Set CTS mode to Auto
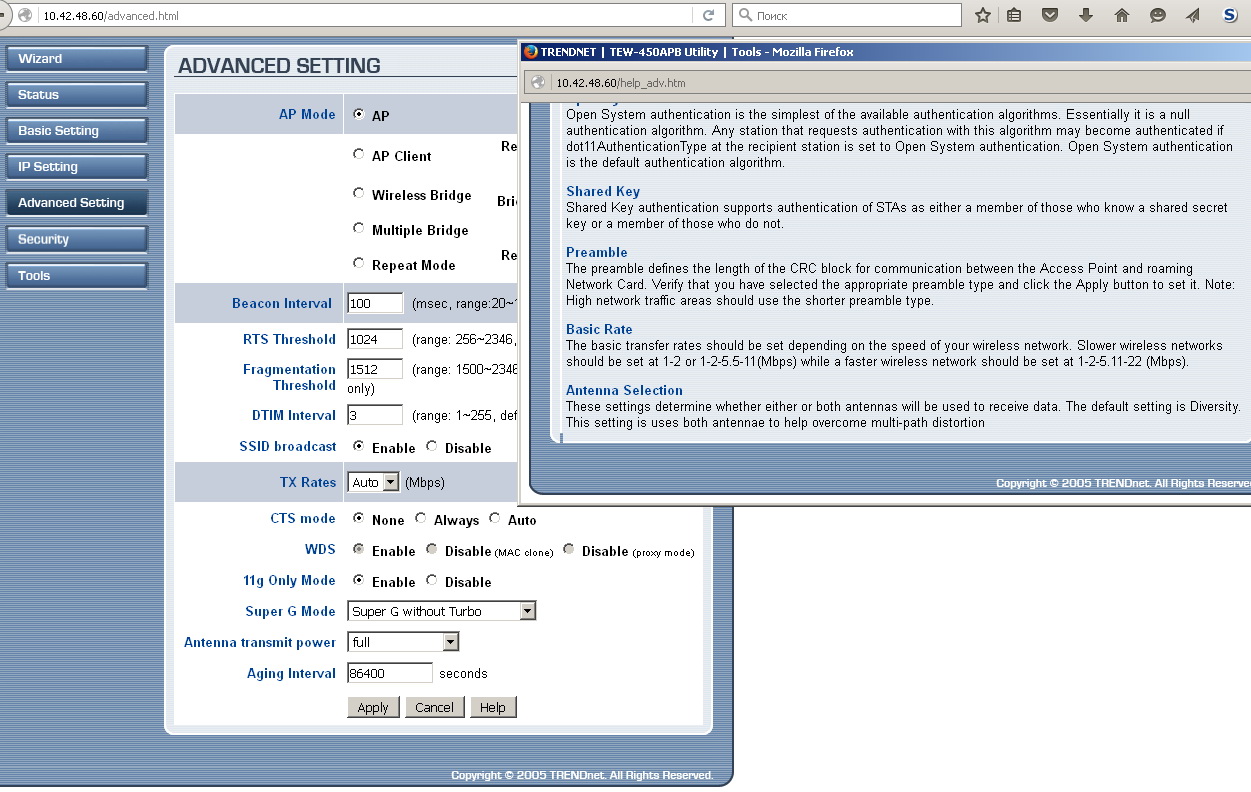The image size is (1251, 792). click(495, 518)
